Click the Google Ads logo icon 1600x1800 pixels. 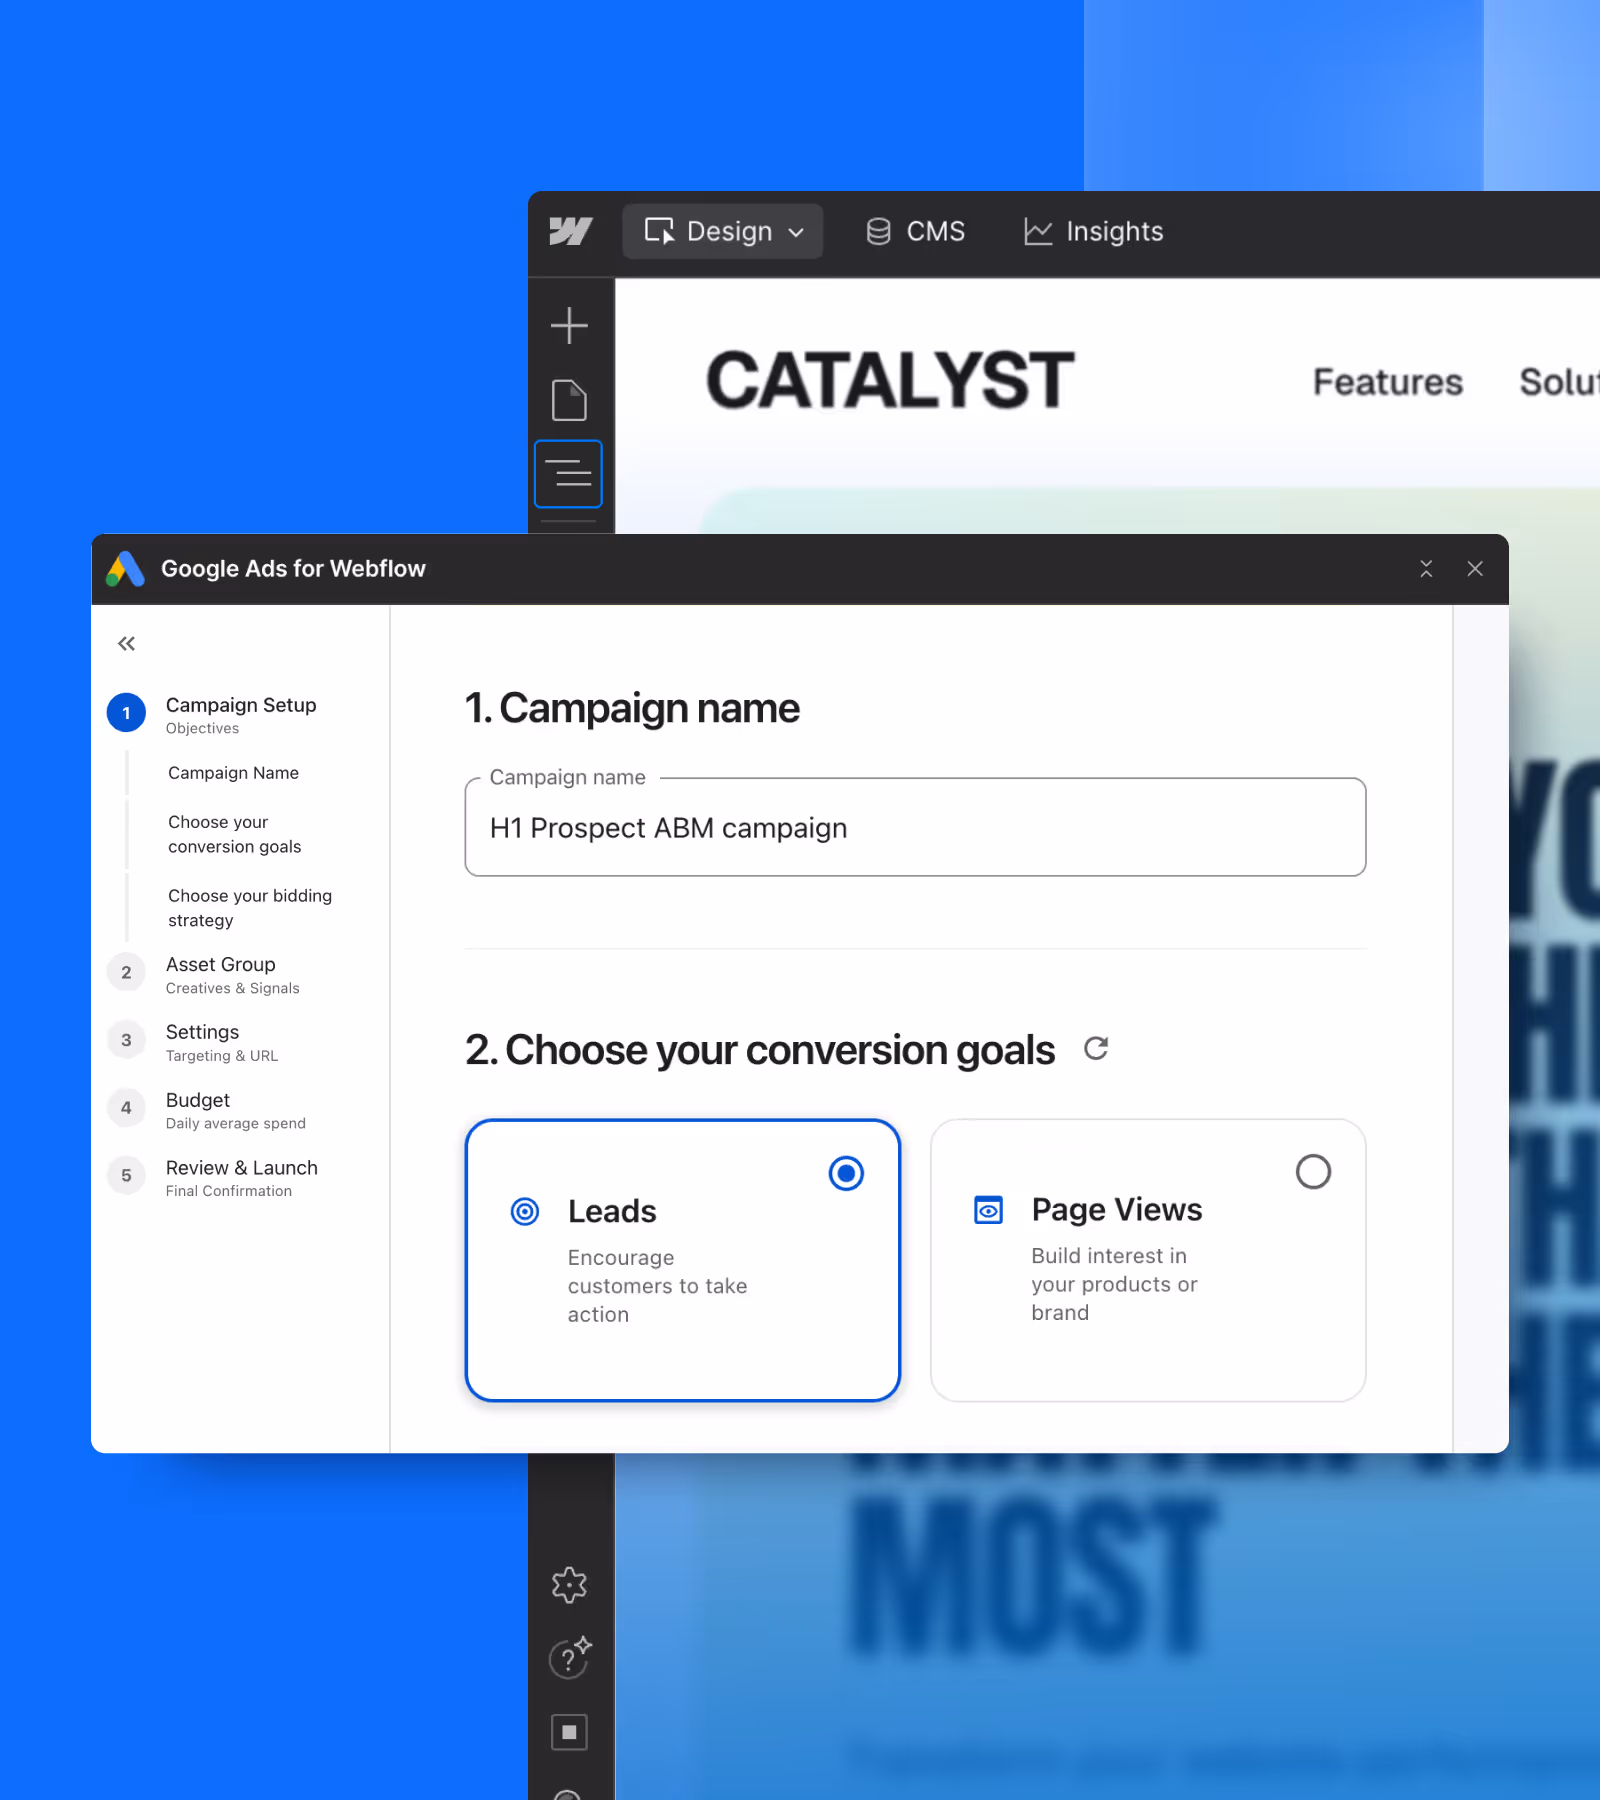coord(126,569)
